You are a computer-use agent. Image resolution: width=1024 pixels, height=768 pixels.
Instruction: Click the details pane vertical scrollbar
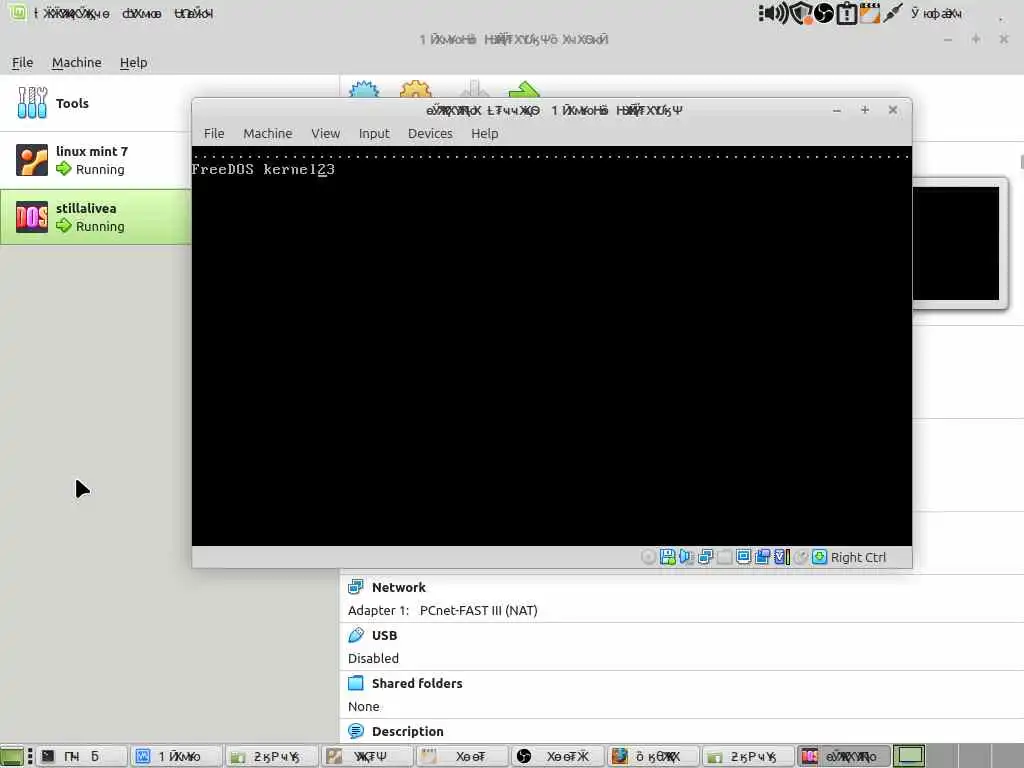point(1021,161)
